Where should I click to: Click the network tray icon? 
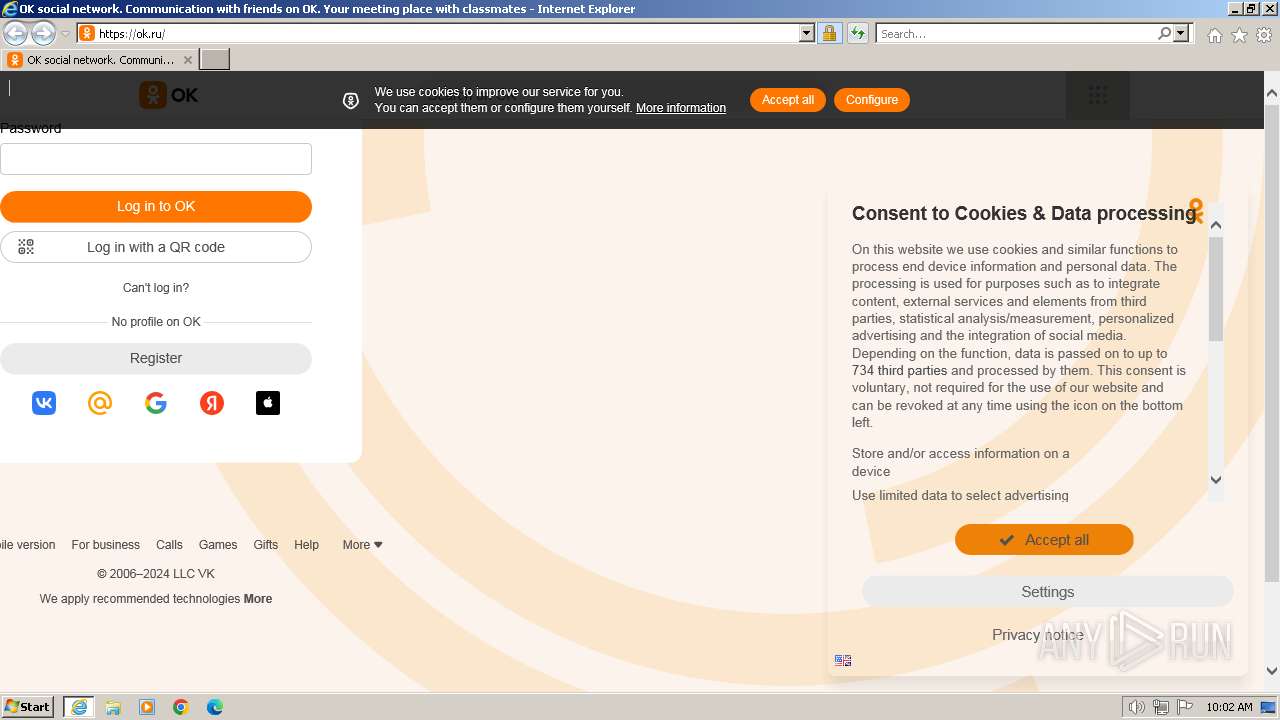(x=1161, y=707)
